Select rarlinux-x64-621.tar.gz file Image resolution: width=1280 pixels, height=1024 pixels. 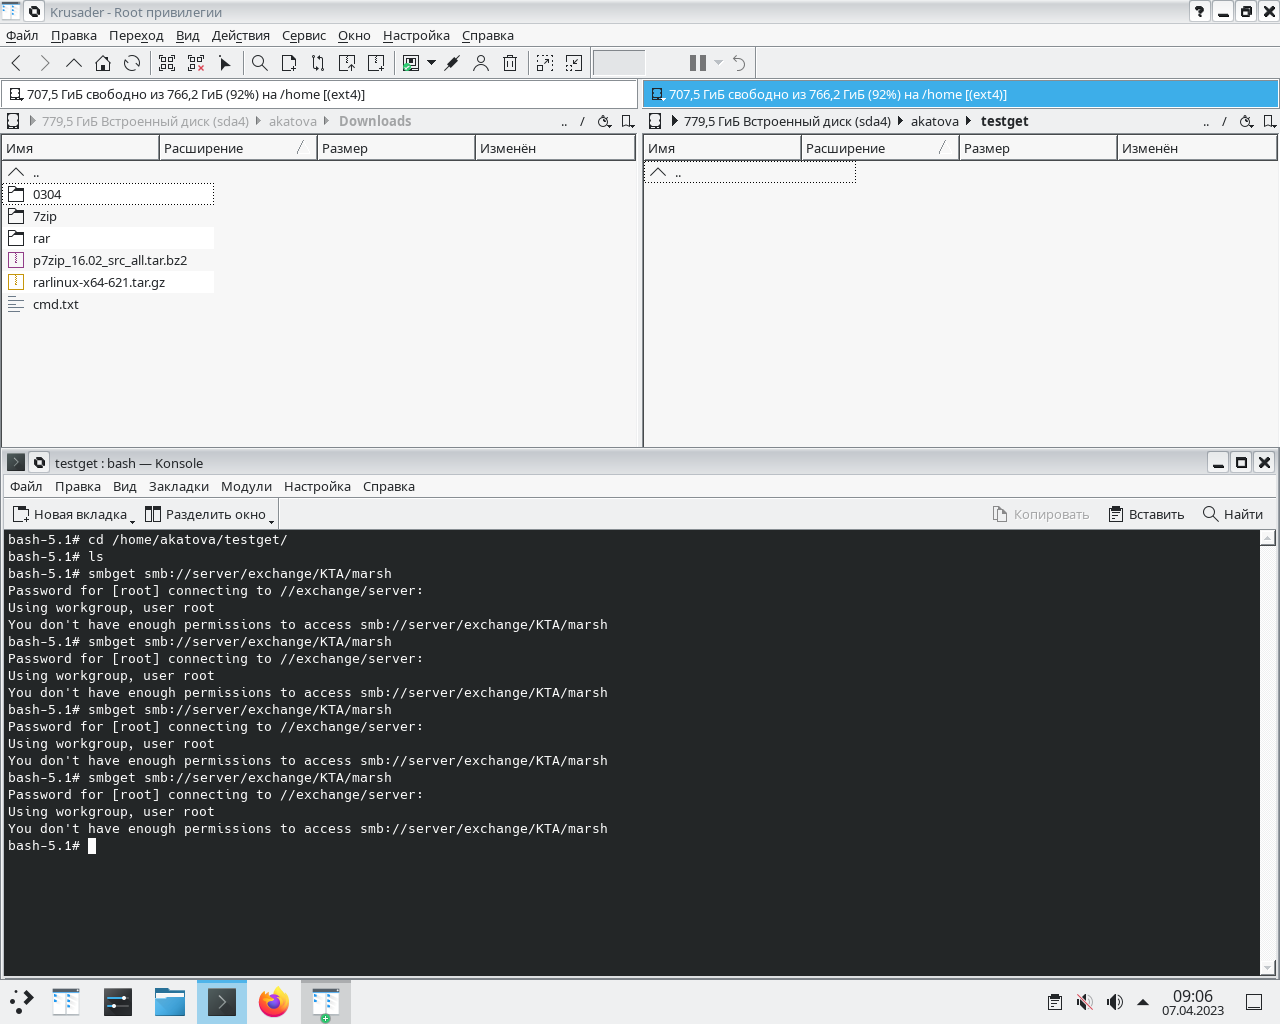(x=108, y=282)
